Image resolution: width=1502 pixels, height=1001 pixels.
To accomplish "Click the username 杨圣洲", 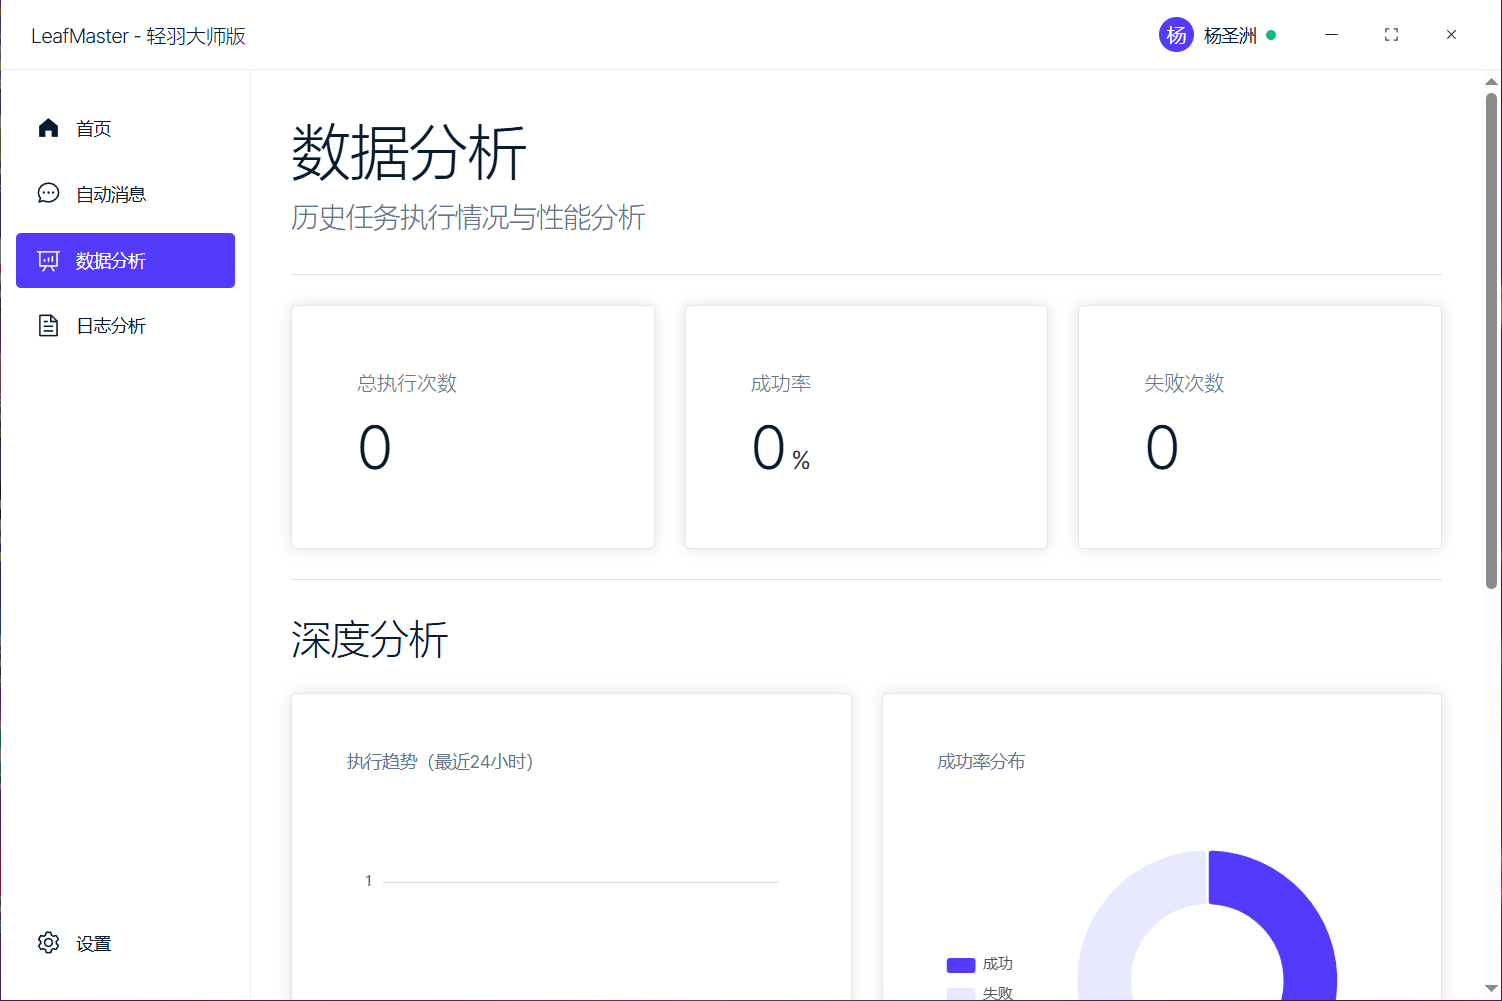I will tap(1230, 36).
